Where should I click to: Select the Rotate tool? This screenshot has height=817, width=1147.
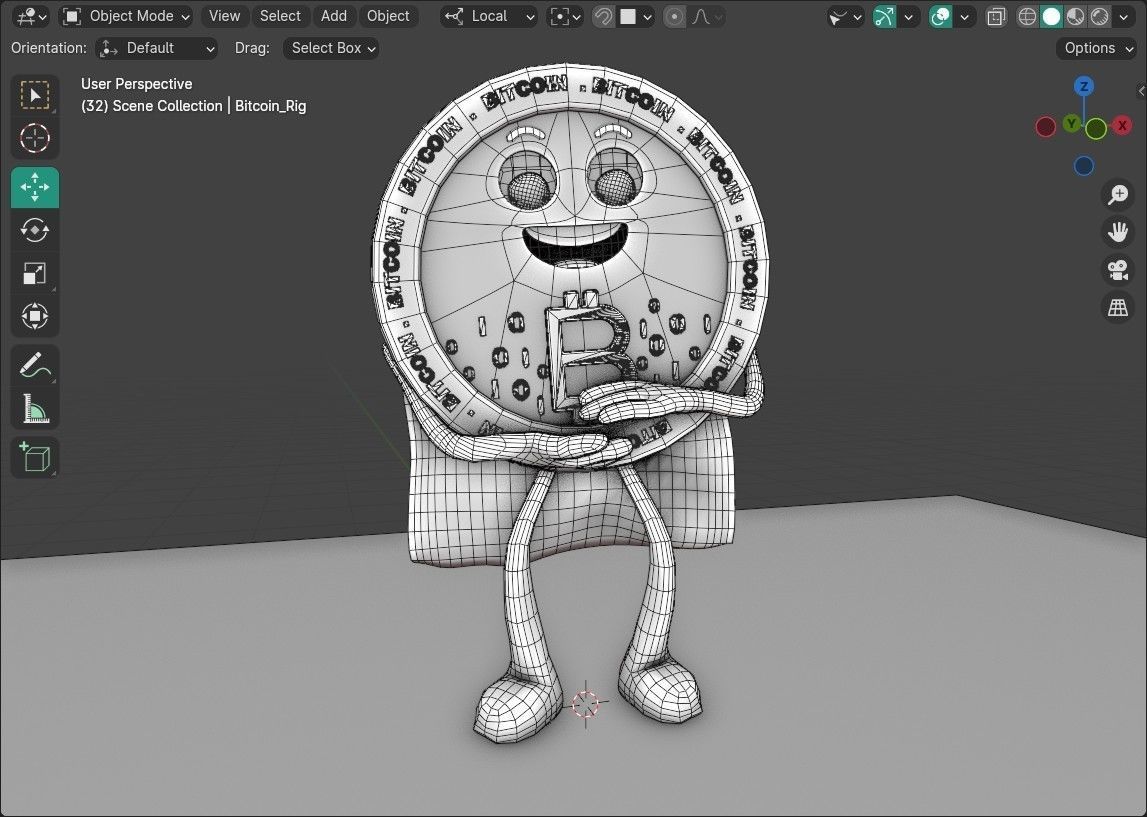point(34,230)
